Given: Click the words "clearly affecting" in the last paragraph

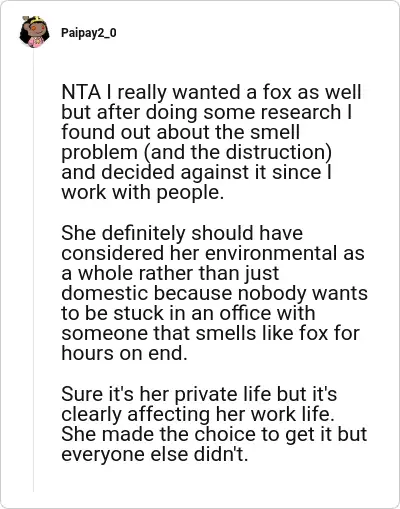Looking at the screenshot, I should click(136, 414).
